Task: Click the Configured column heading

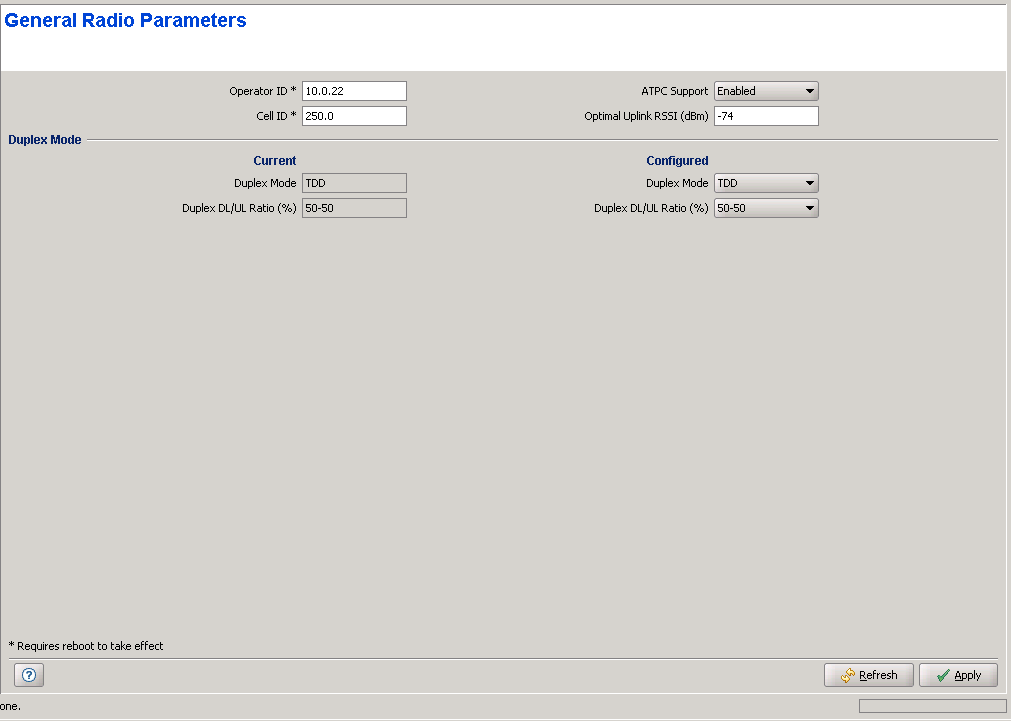Action: point(677,161)
